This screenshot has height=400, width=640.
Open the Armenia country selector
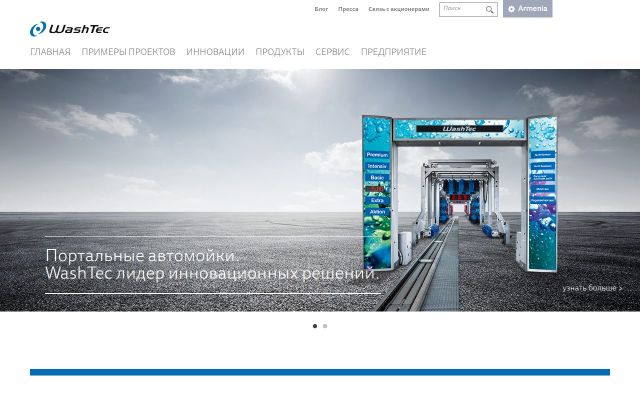pyautogui.click(x=527, y=9)
